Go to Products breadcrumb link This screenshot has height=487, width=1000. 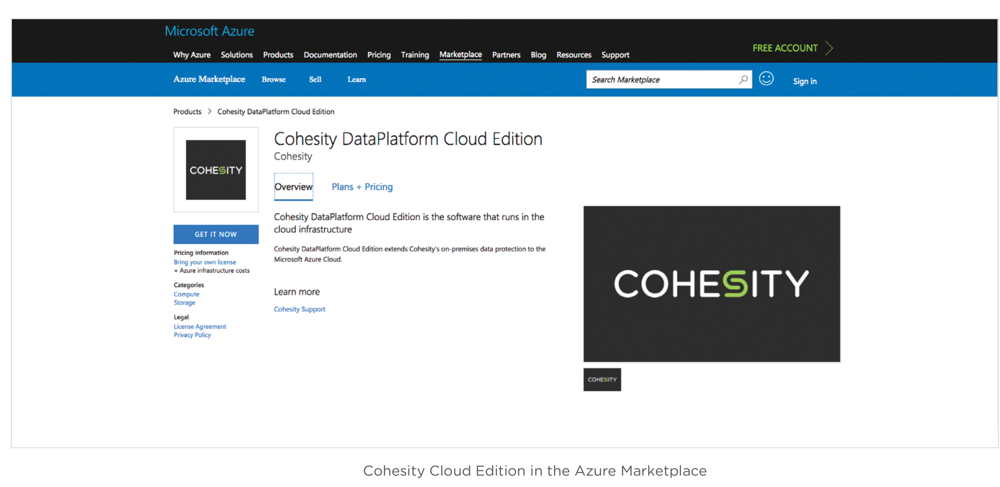187,112
